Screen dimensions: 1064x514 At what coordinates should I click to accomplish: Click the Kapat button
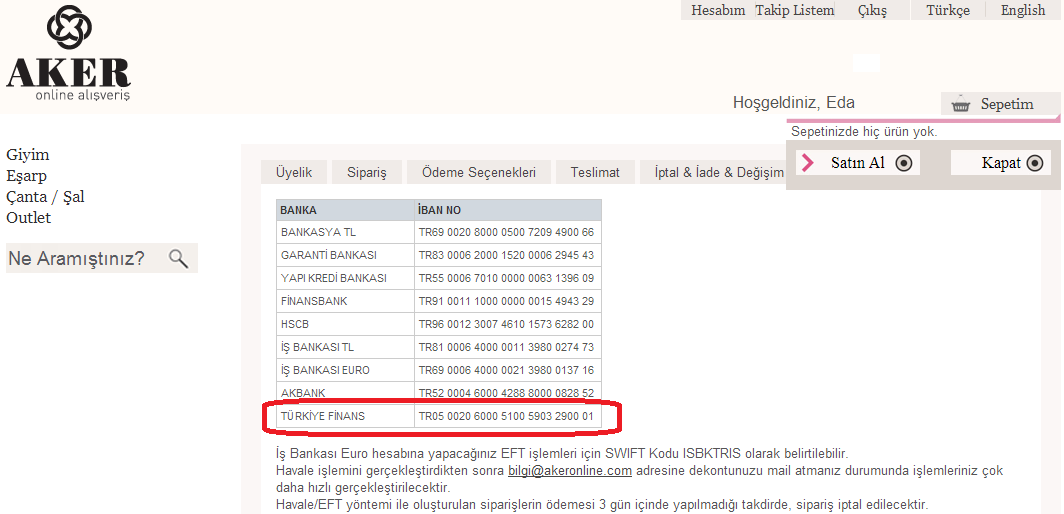pyautogui.click(x=1001, y=163)
